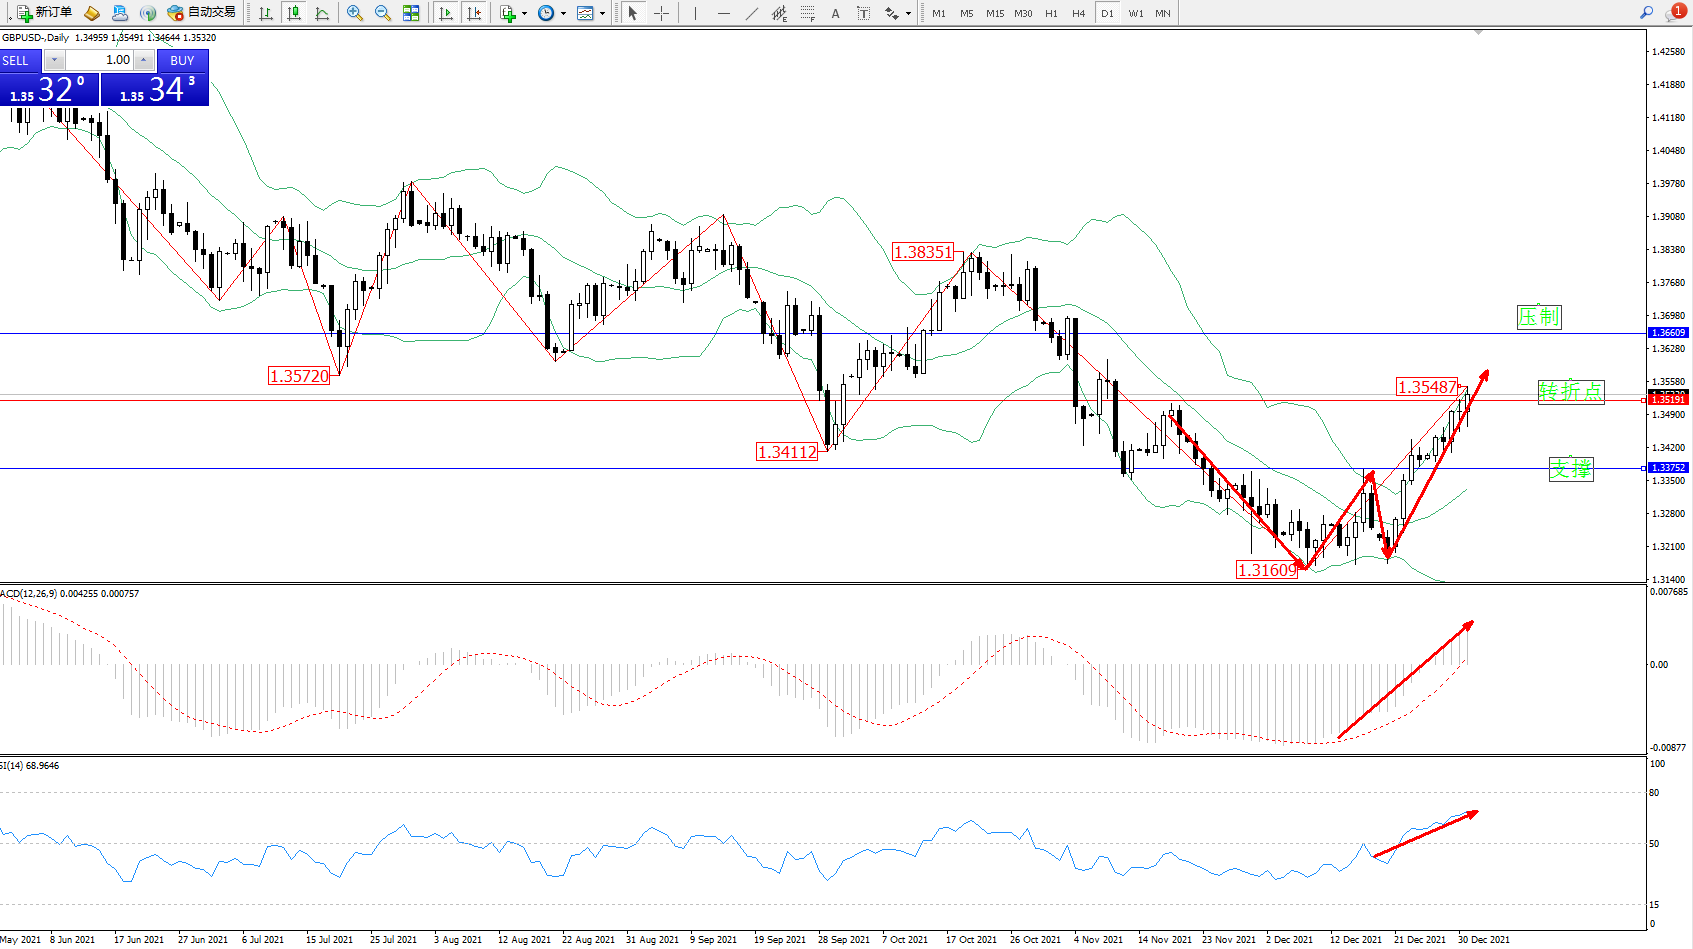Select the crosshair tool
The height and width of the screenshot is (949, 1693).
[661, 13]
